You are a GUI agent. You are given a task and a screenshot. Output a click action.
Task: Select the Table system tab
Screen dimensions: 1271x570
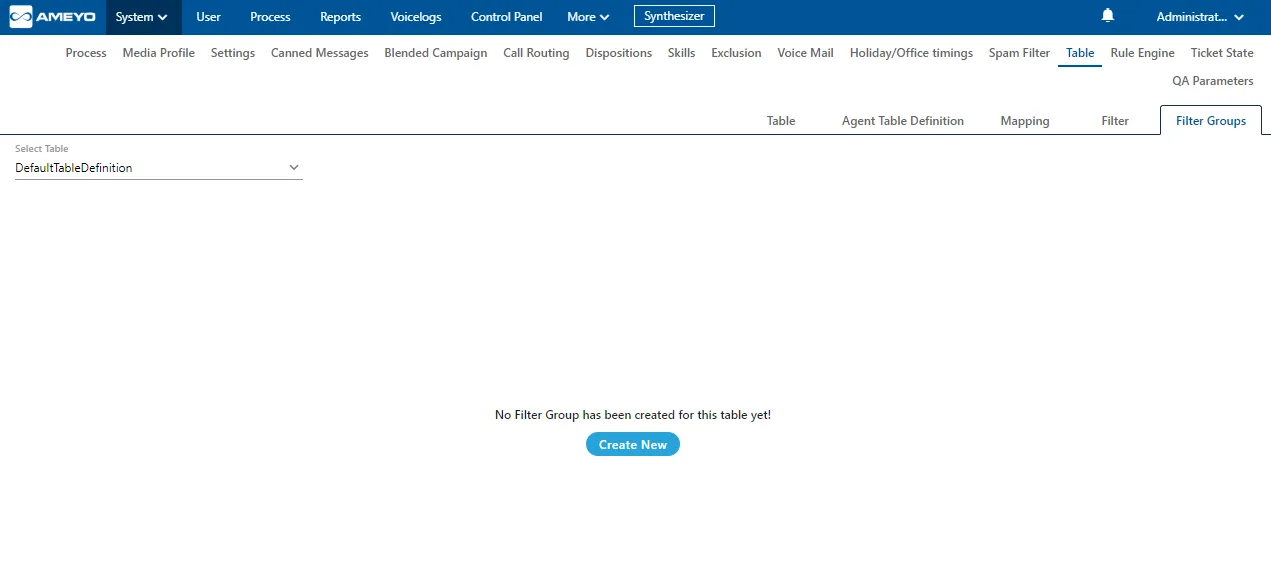coord(1080,53)
